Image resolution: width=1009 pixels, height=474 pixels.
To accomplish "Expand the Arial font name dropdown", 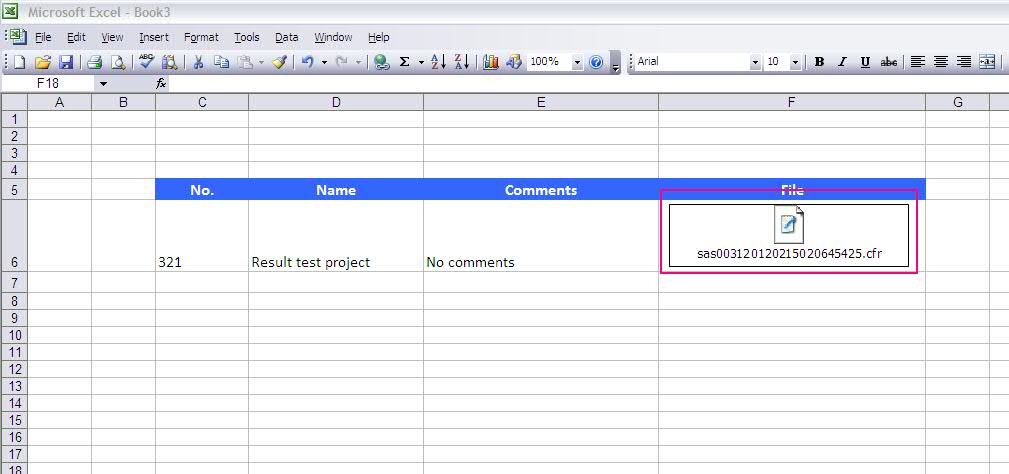I will pos(755,62).
